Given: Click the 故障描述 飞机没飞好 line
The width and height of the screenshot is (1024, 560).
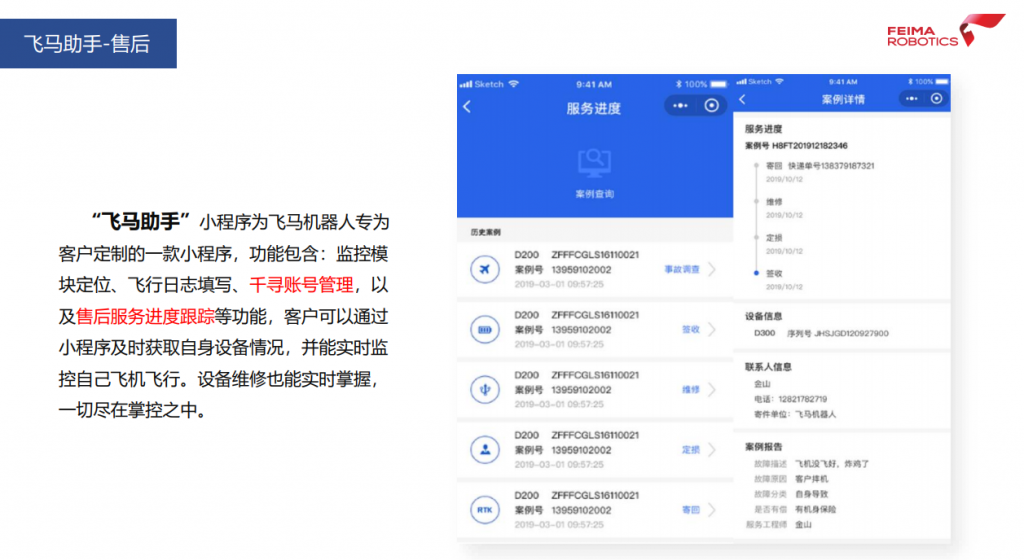Looking at the screenshot, I should (x=811, y=463).
